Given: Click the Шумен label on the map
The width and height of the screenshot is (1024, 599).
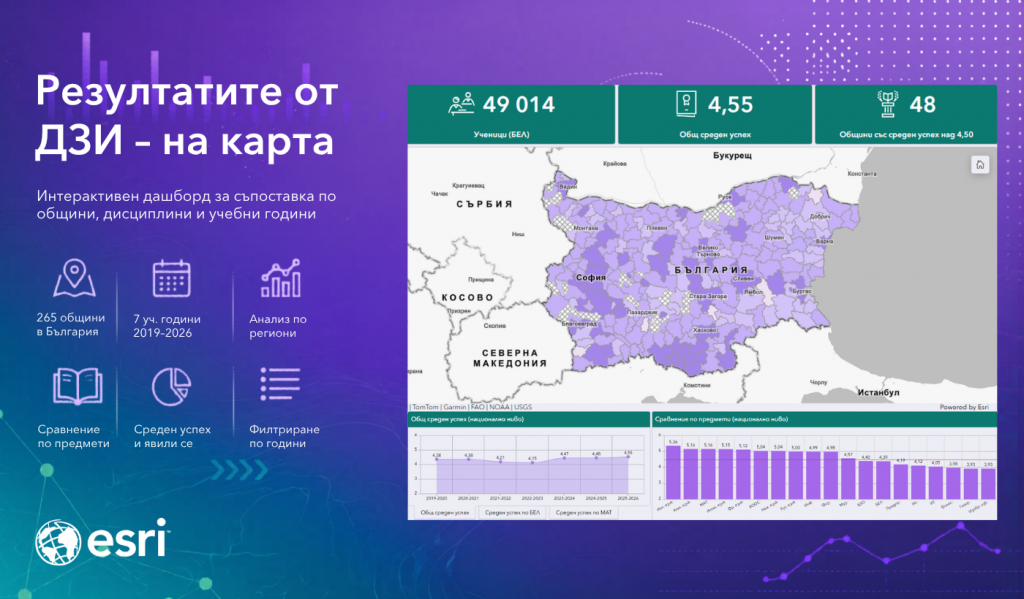Looking at the screenshot, I should pos(774,238).
